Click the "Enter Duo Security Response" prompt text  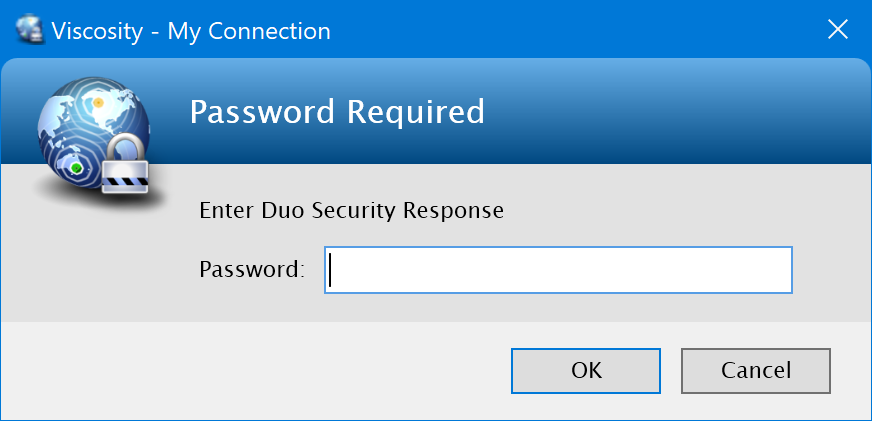click(351, 211)
